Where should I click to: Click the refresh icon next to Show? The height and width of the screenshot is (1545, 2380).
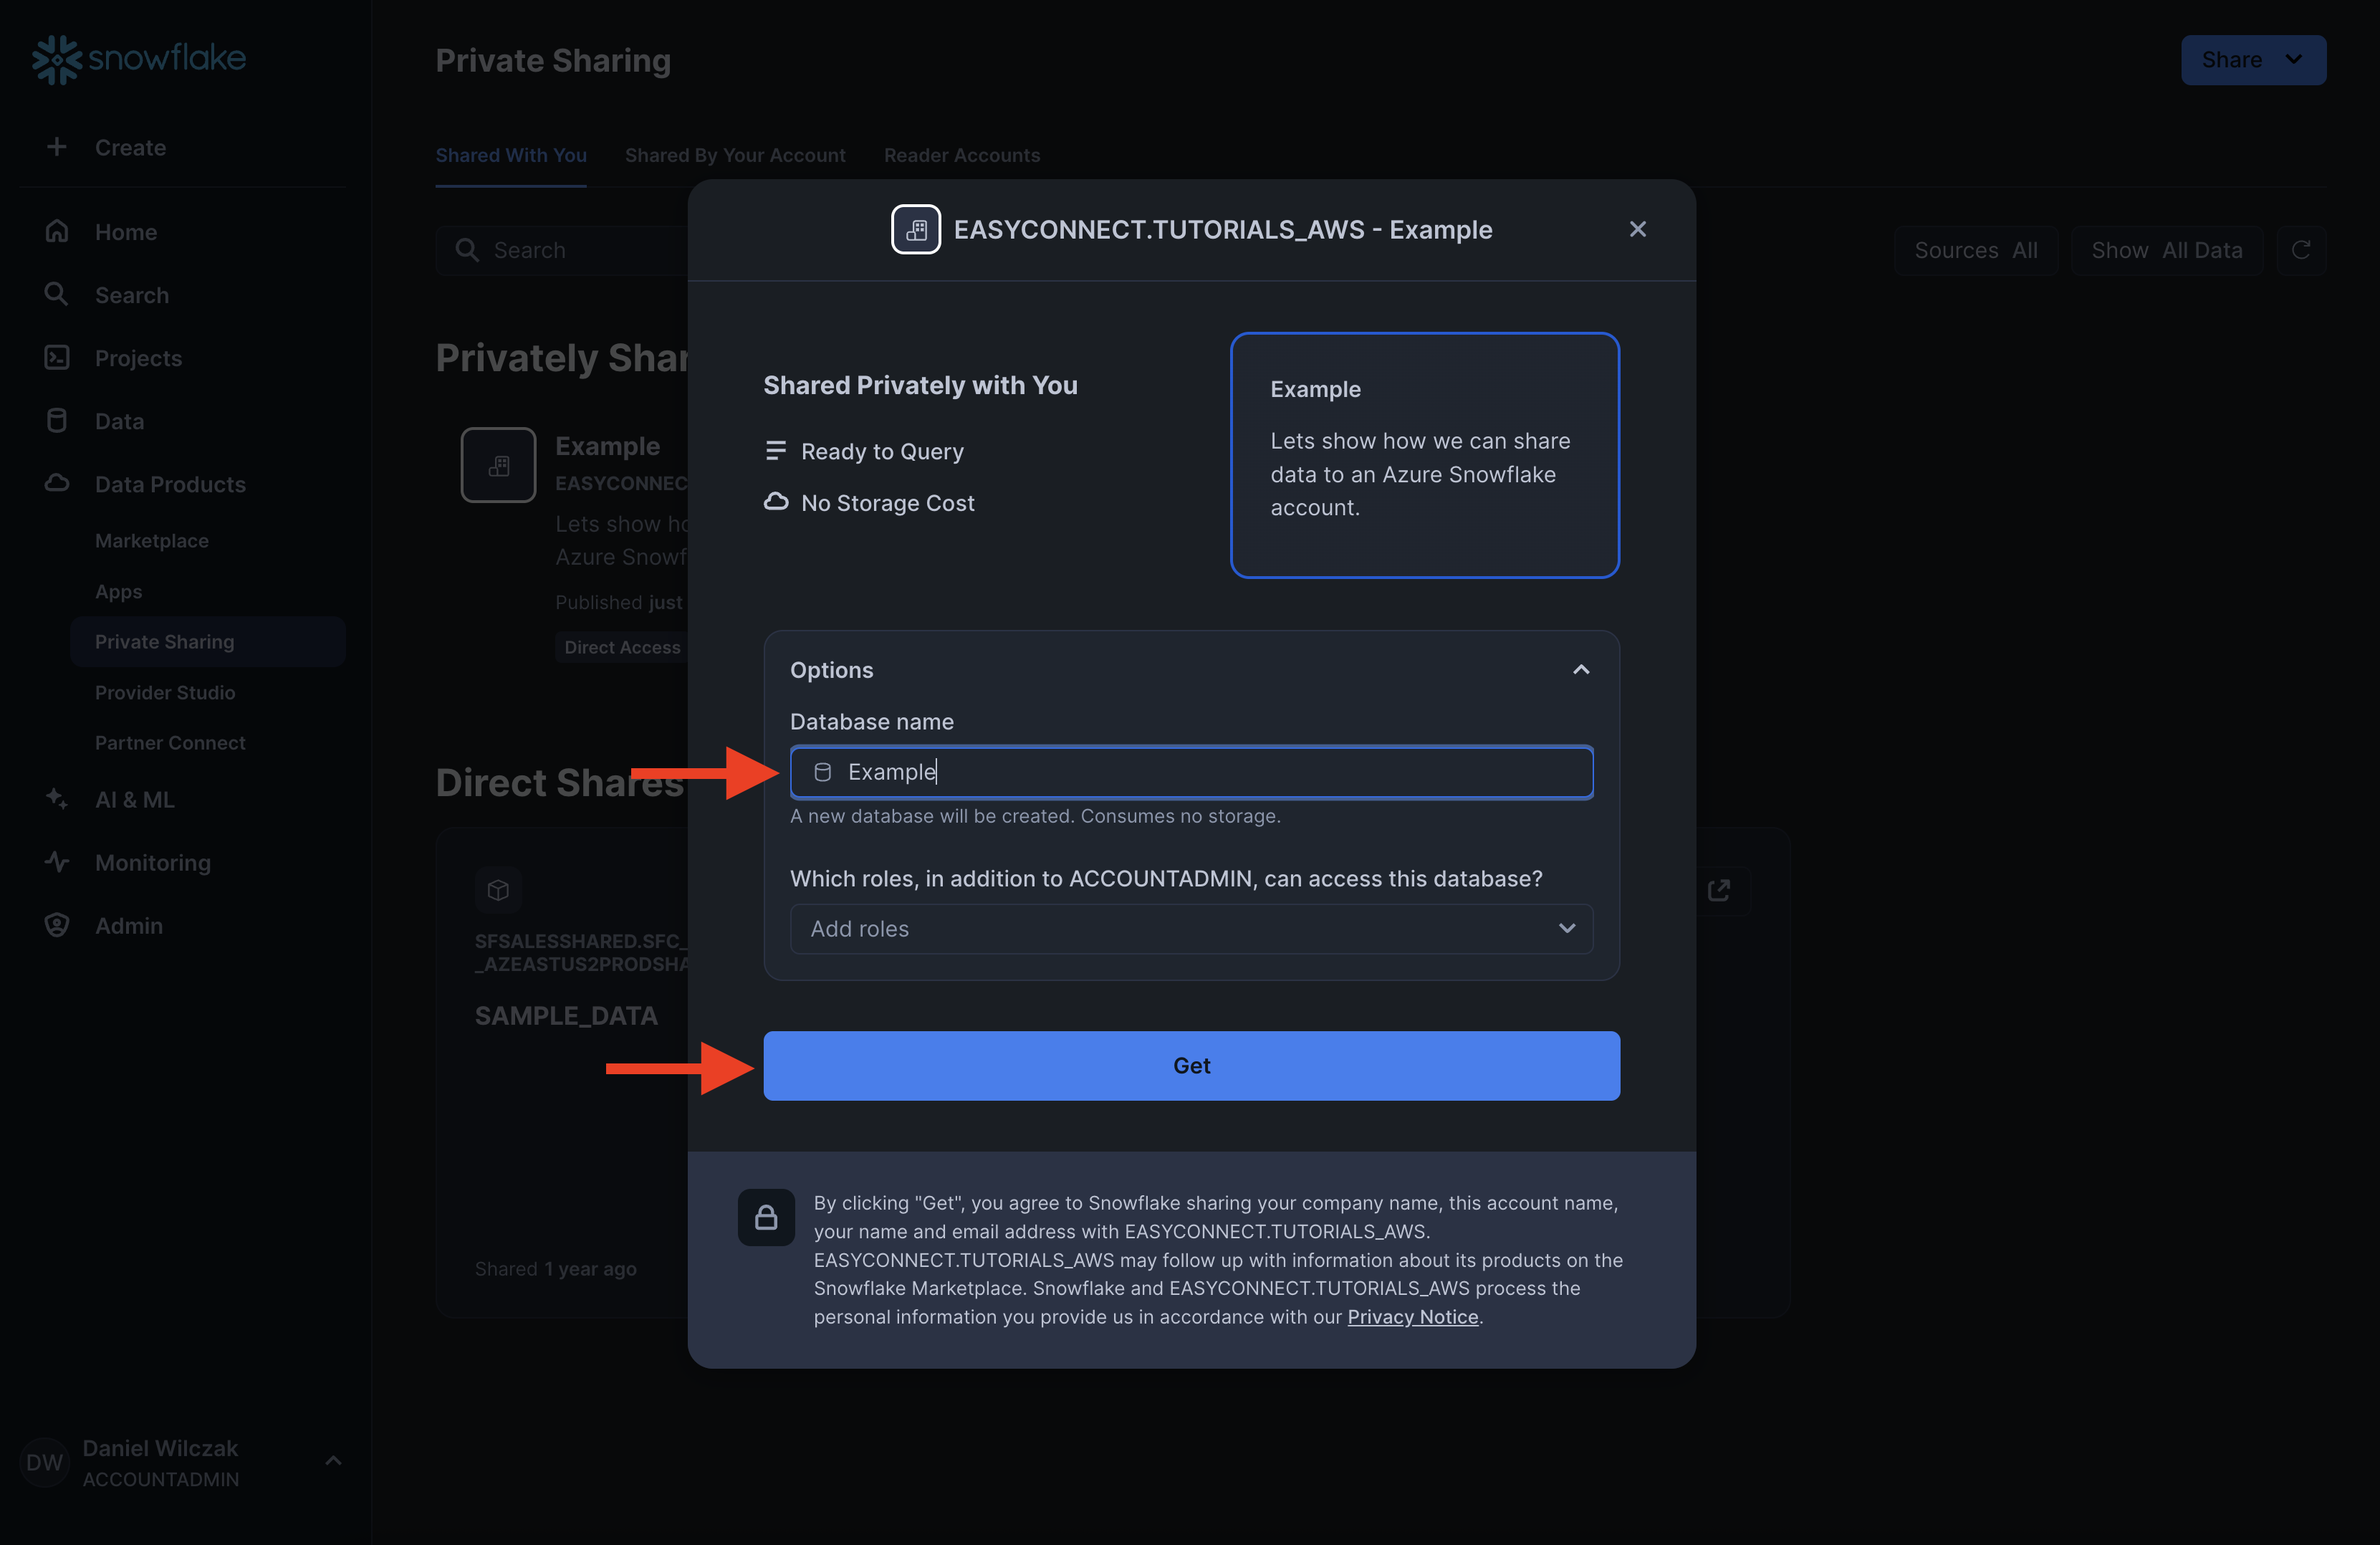[2300, 250]
